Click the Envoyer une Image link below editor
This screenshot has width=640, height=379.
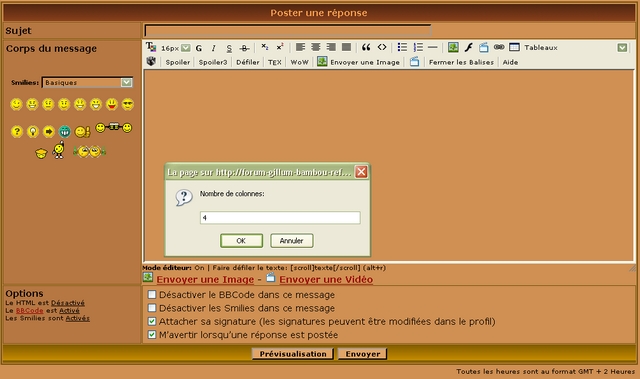pyautogui.click(x=205, y=279)
